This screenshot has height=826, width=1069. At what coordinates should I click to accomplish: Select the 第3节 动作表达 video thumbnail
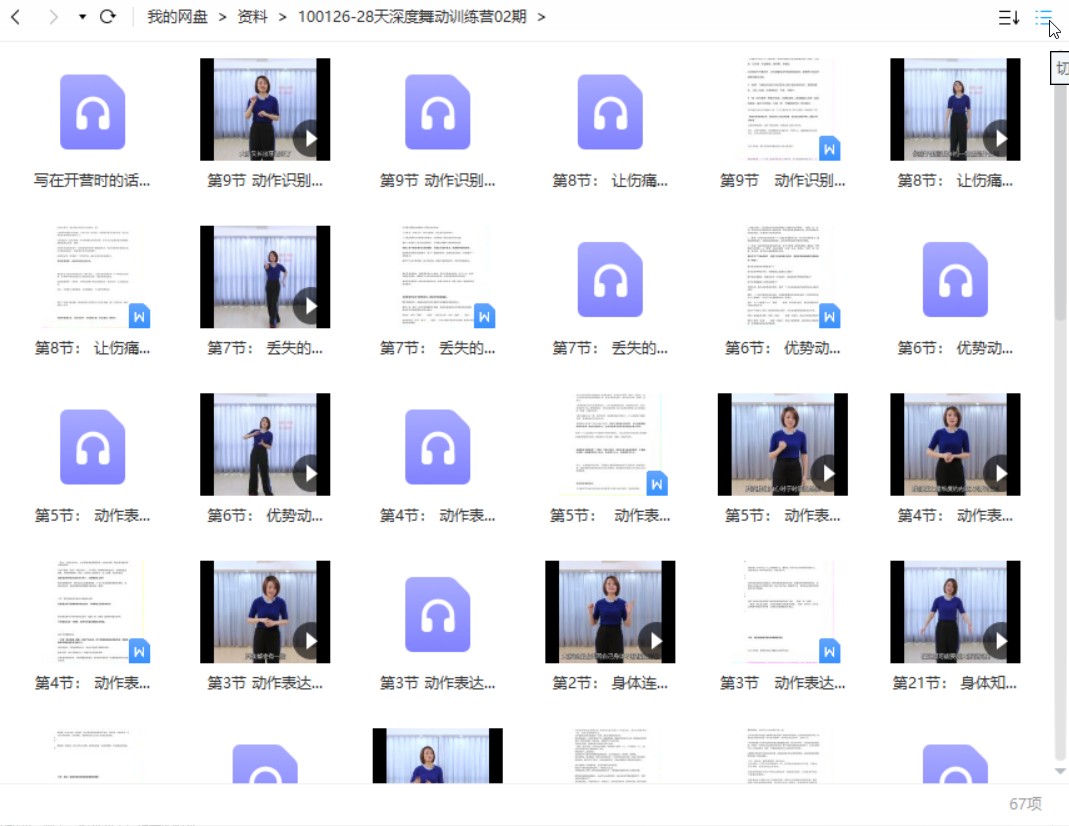point(265,613)
